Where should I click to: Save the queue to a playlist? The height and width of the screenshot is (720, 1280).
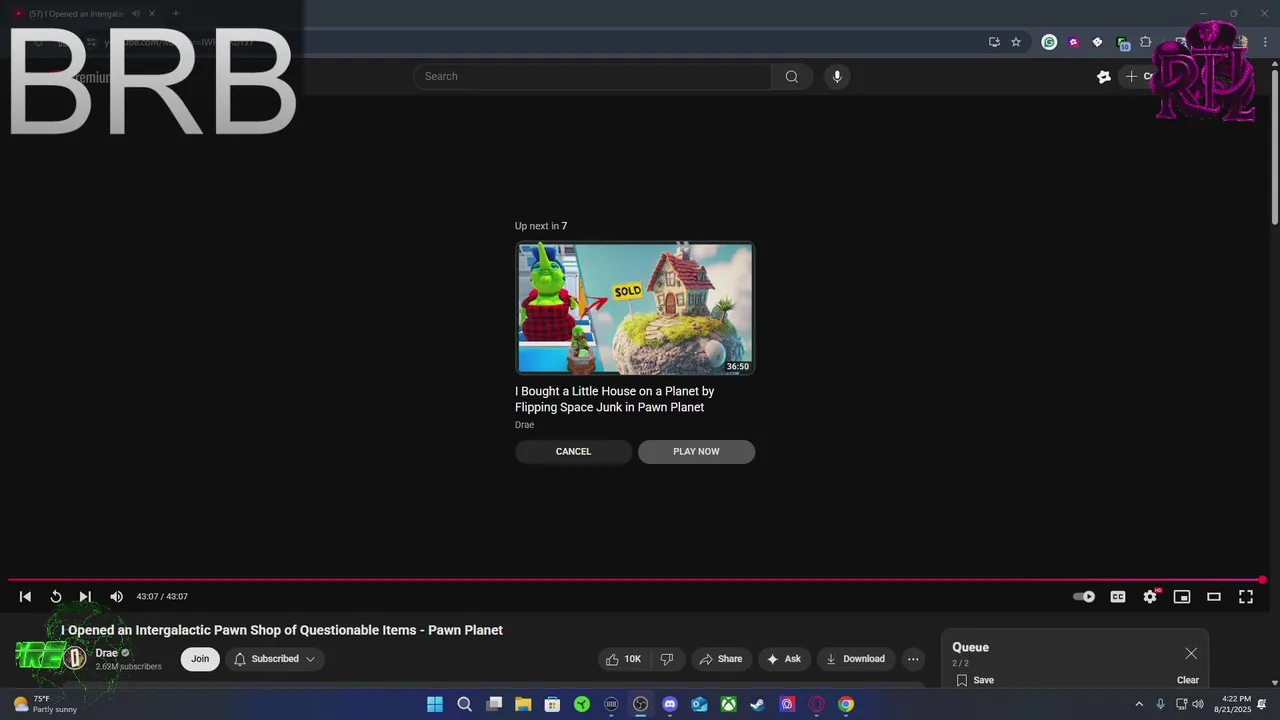click(x=975, y=680)
